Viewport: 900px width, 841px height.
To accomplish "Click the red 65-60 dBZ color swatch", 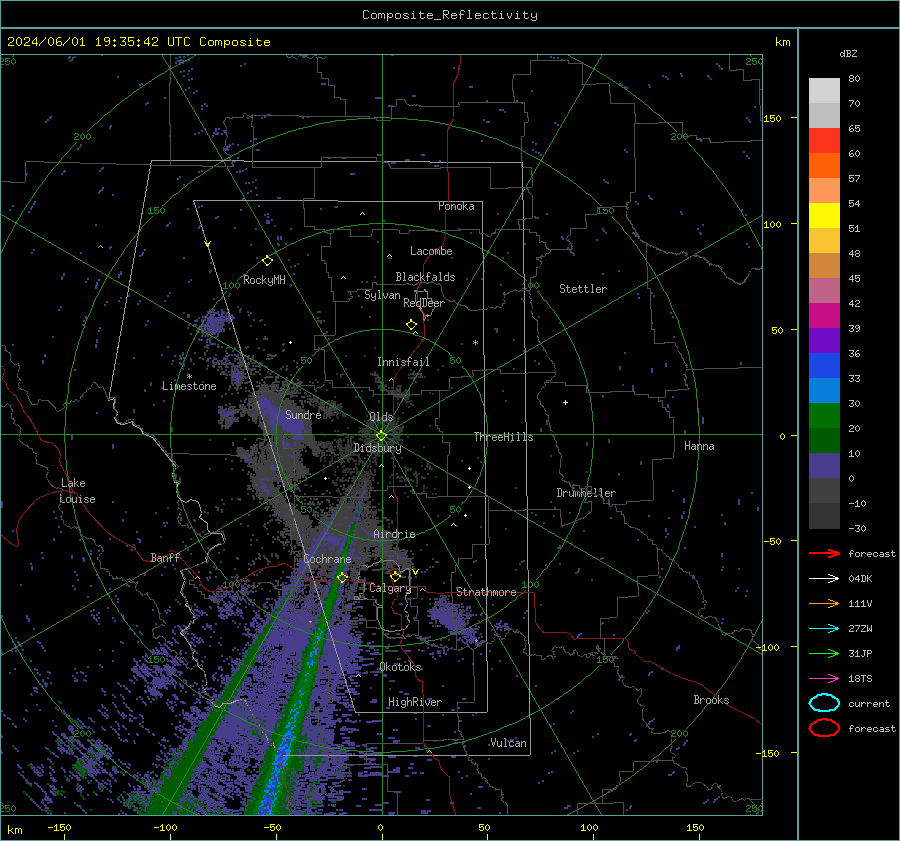I will (824, 141).
